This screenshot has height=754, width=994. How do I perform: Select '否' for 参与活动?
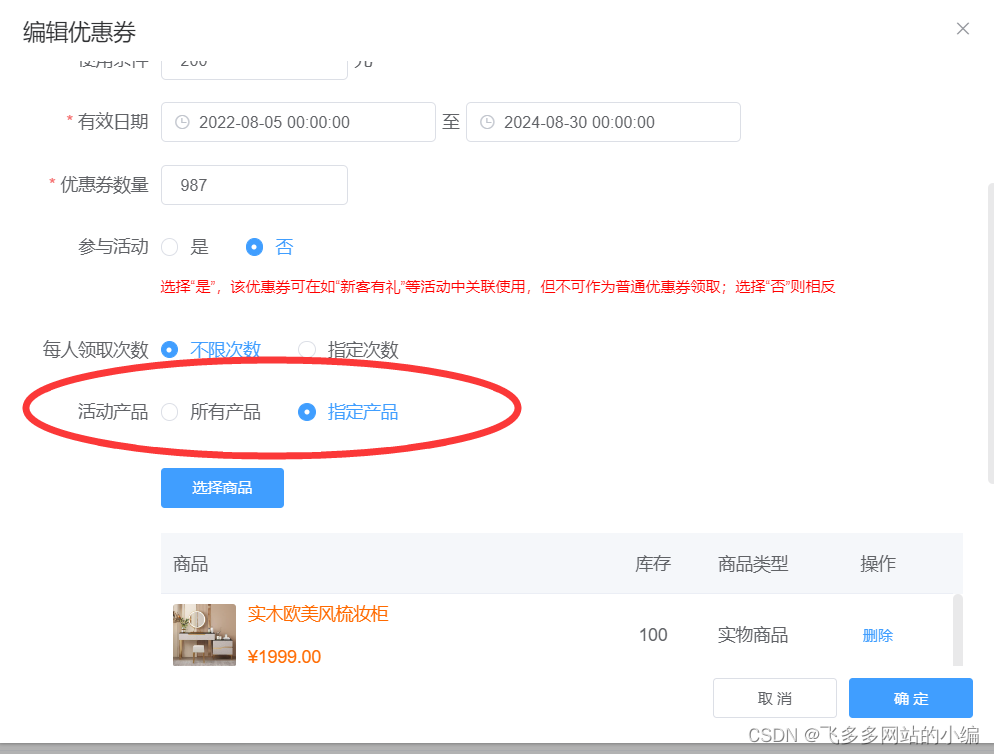(269, 247)
